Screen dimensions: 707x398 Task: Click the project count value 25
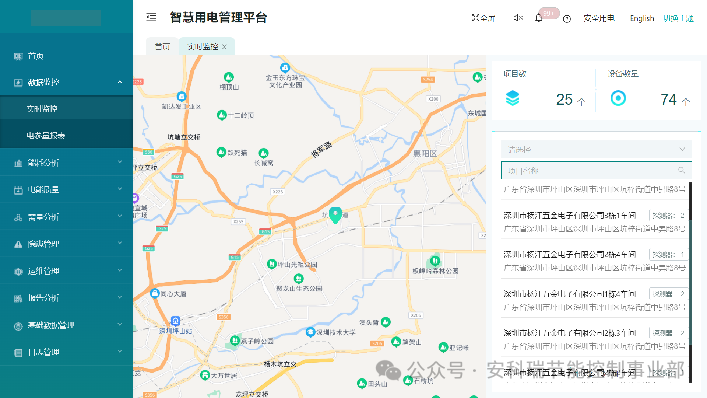click(565, 100)
